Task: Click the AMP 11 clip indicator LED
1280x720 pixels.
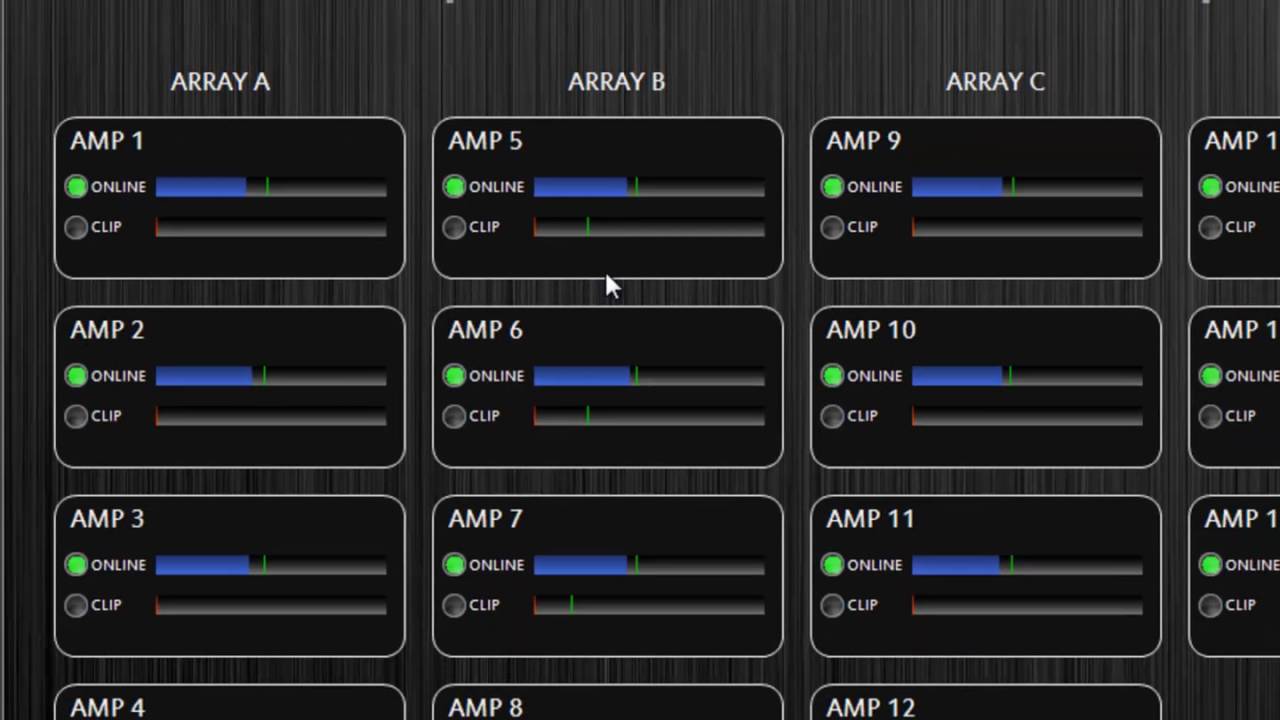Action: [x=833, y=606]
